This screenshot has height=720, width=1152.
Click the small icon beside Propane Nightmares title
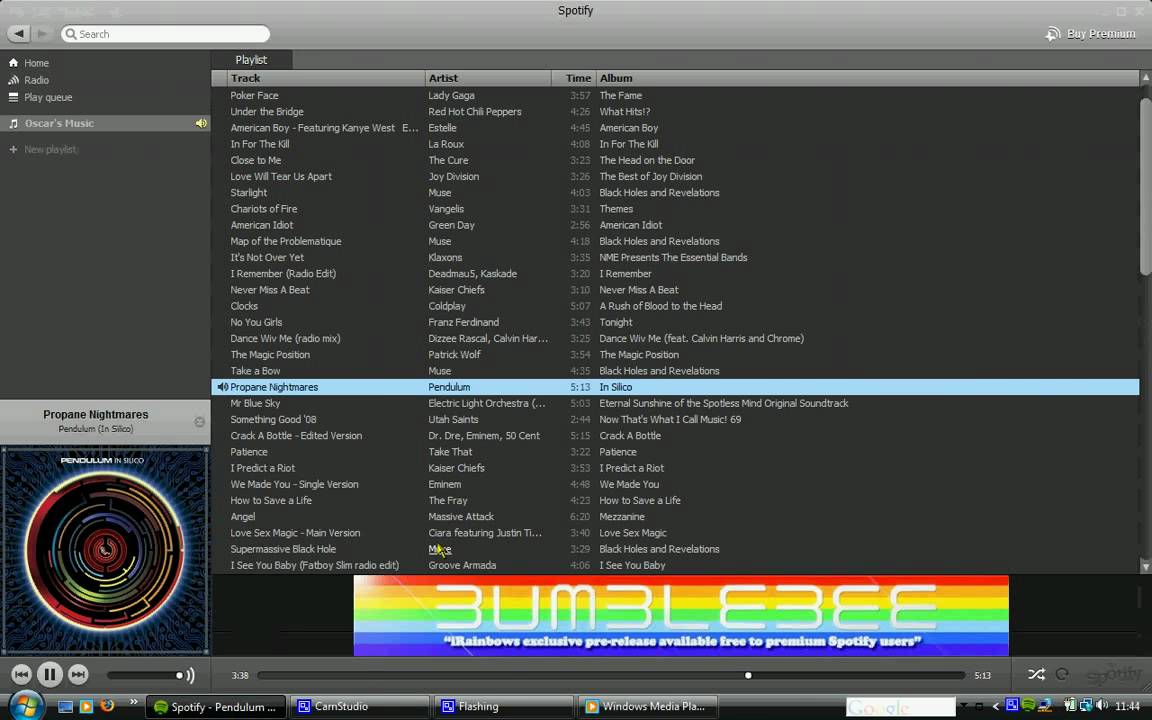[x=199, y=422]
